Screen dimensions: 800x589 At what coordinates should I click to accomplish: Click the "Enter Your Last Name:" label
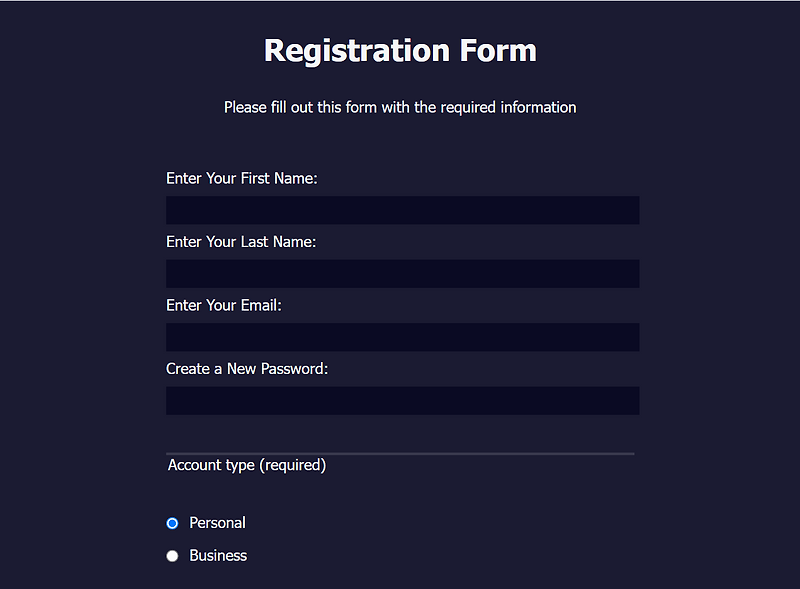click(x=241, y=242)
